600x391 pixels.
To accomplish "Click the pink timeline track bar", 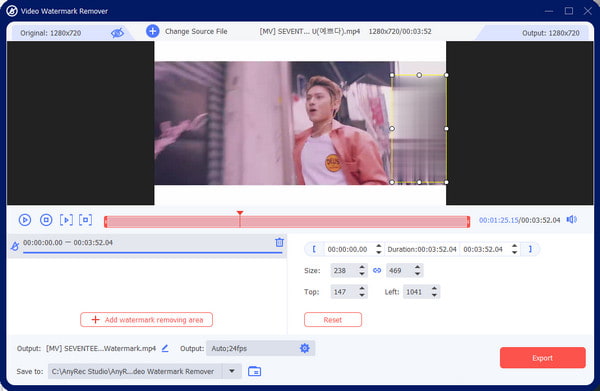I will click(287, 222).
